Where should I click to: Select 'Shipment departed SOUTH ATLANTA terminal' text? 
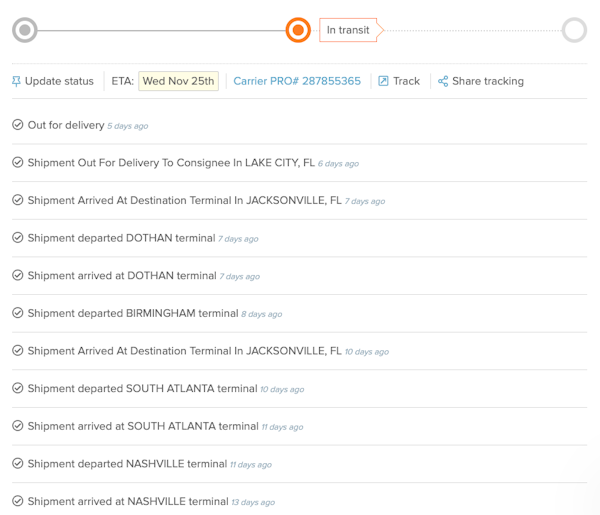(x=142, y=388)
